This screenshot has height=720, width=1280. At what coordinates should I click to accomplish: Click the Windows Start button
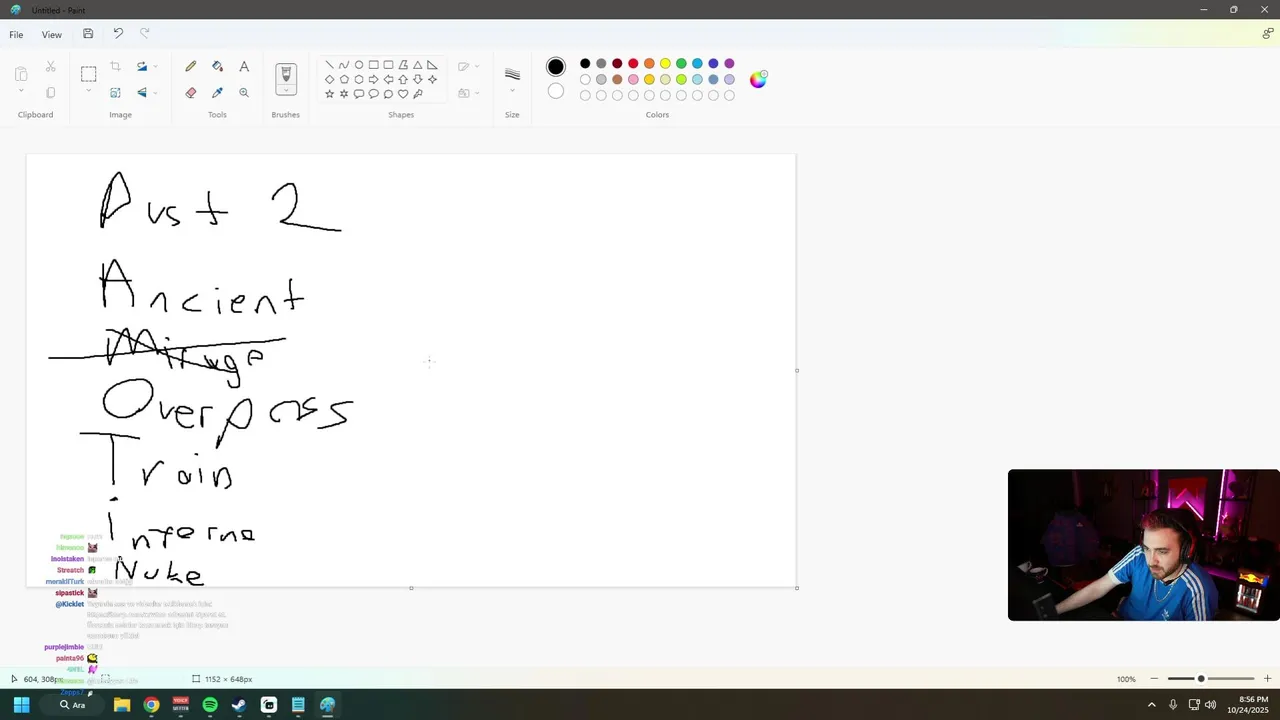coord(21,705)
